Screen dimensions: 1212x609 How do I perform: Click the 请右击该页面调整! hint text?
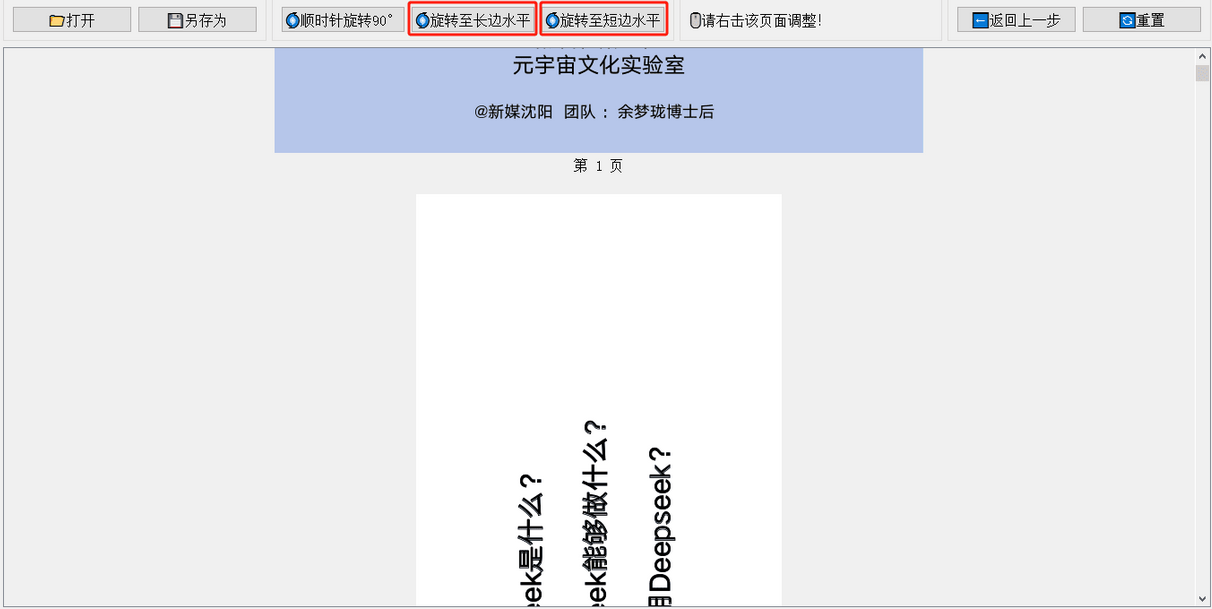click(762, 20)
